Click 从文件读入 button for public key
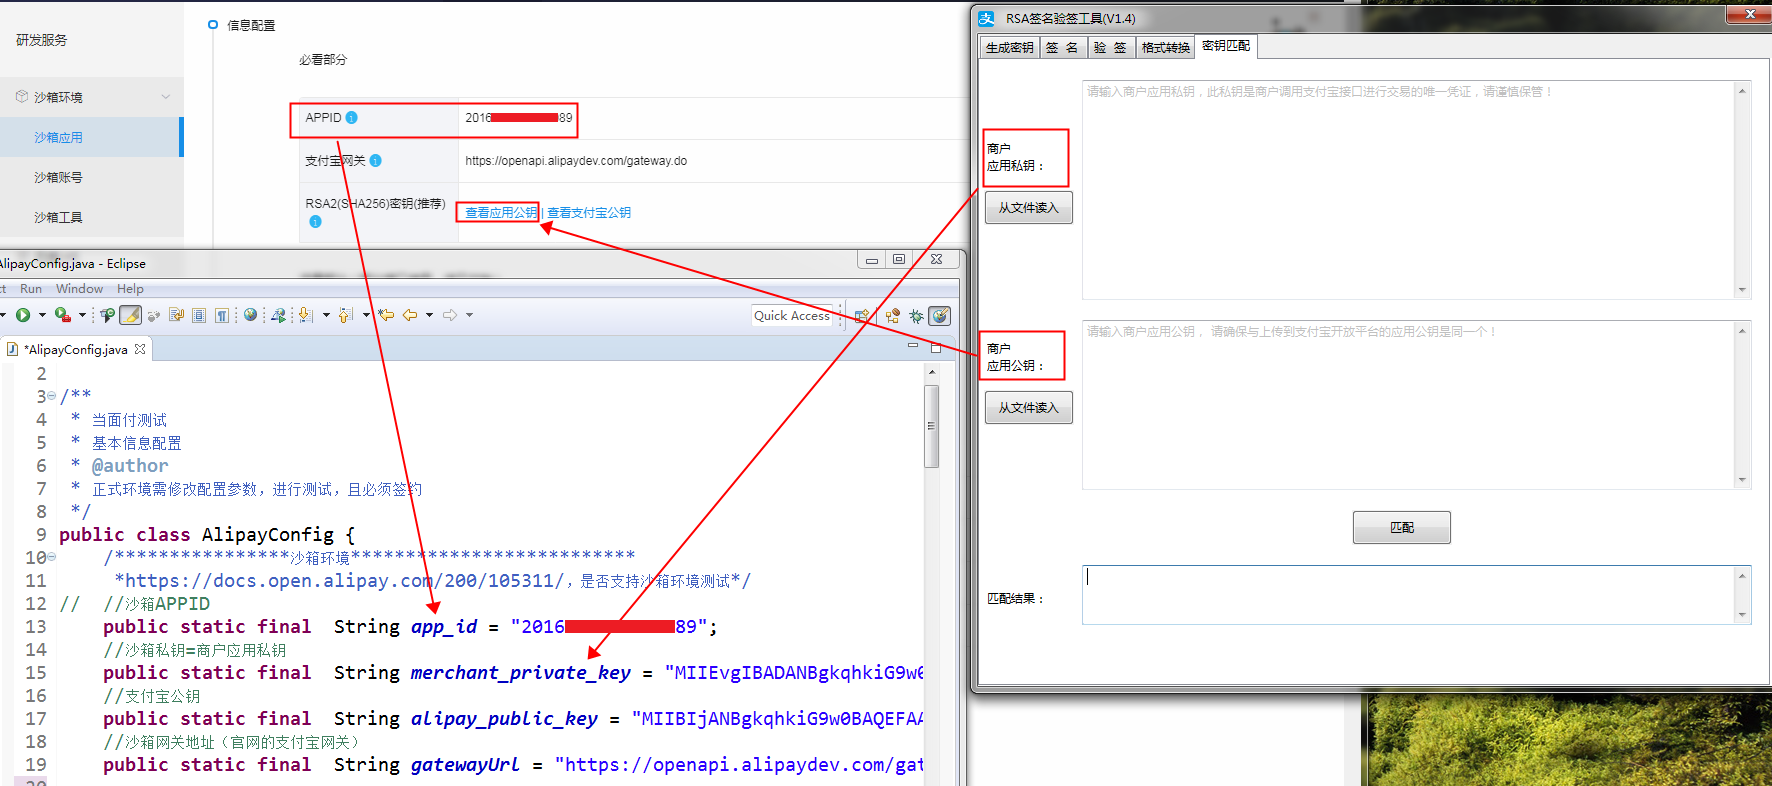Screen dimensions: 1772x786 1028,407
